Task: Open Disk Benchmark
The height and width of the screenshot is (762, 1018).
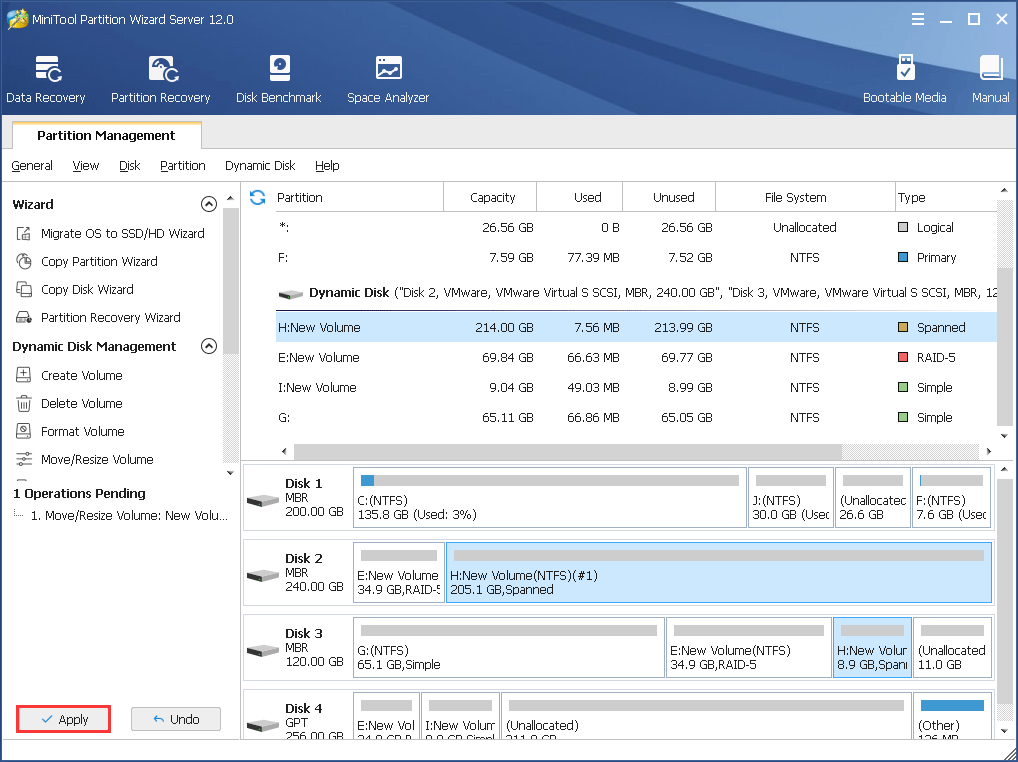Action: (279, 79)
